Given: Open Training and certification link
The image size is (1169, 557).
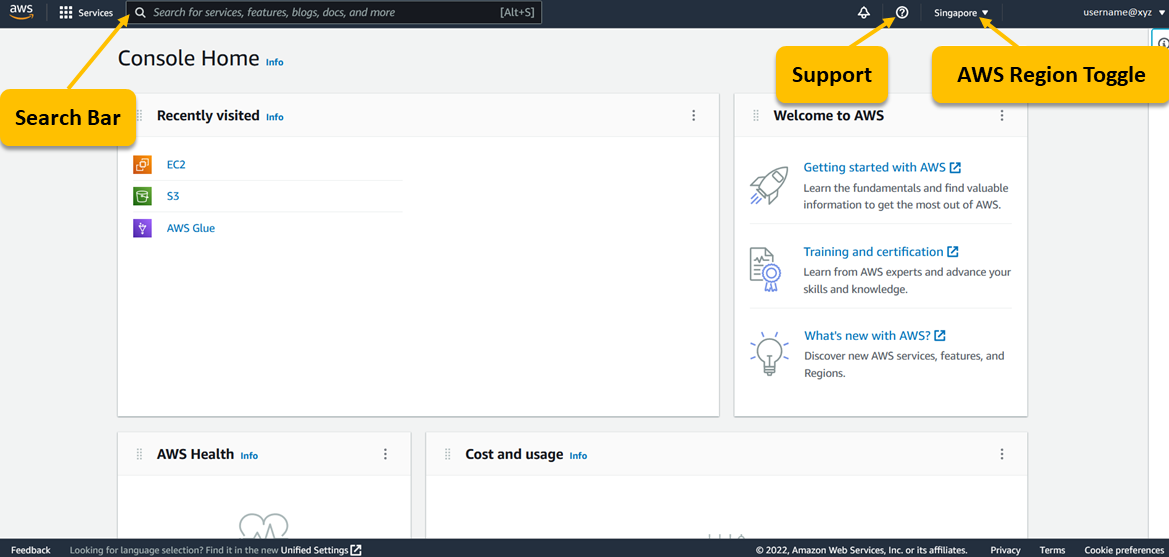Looking at the screenshot, I should coord(880,252).
